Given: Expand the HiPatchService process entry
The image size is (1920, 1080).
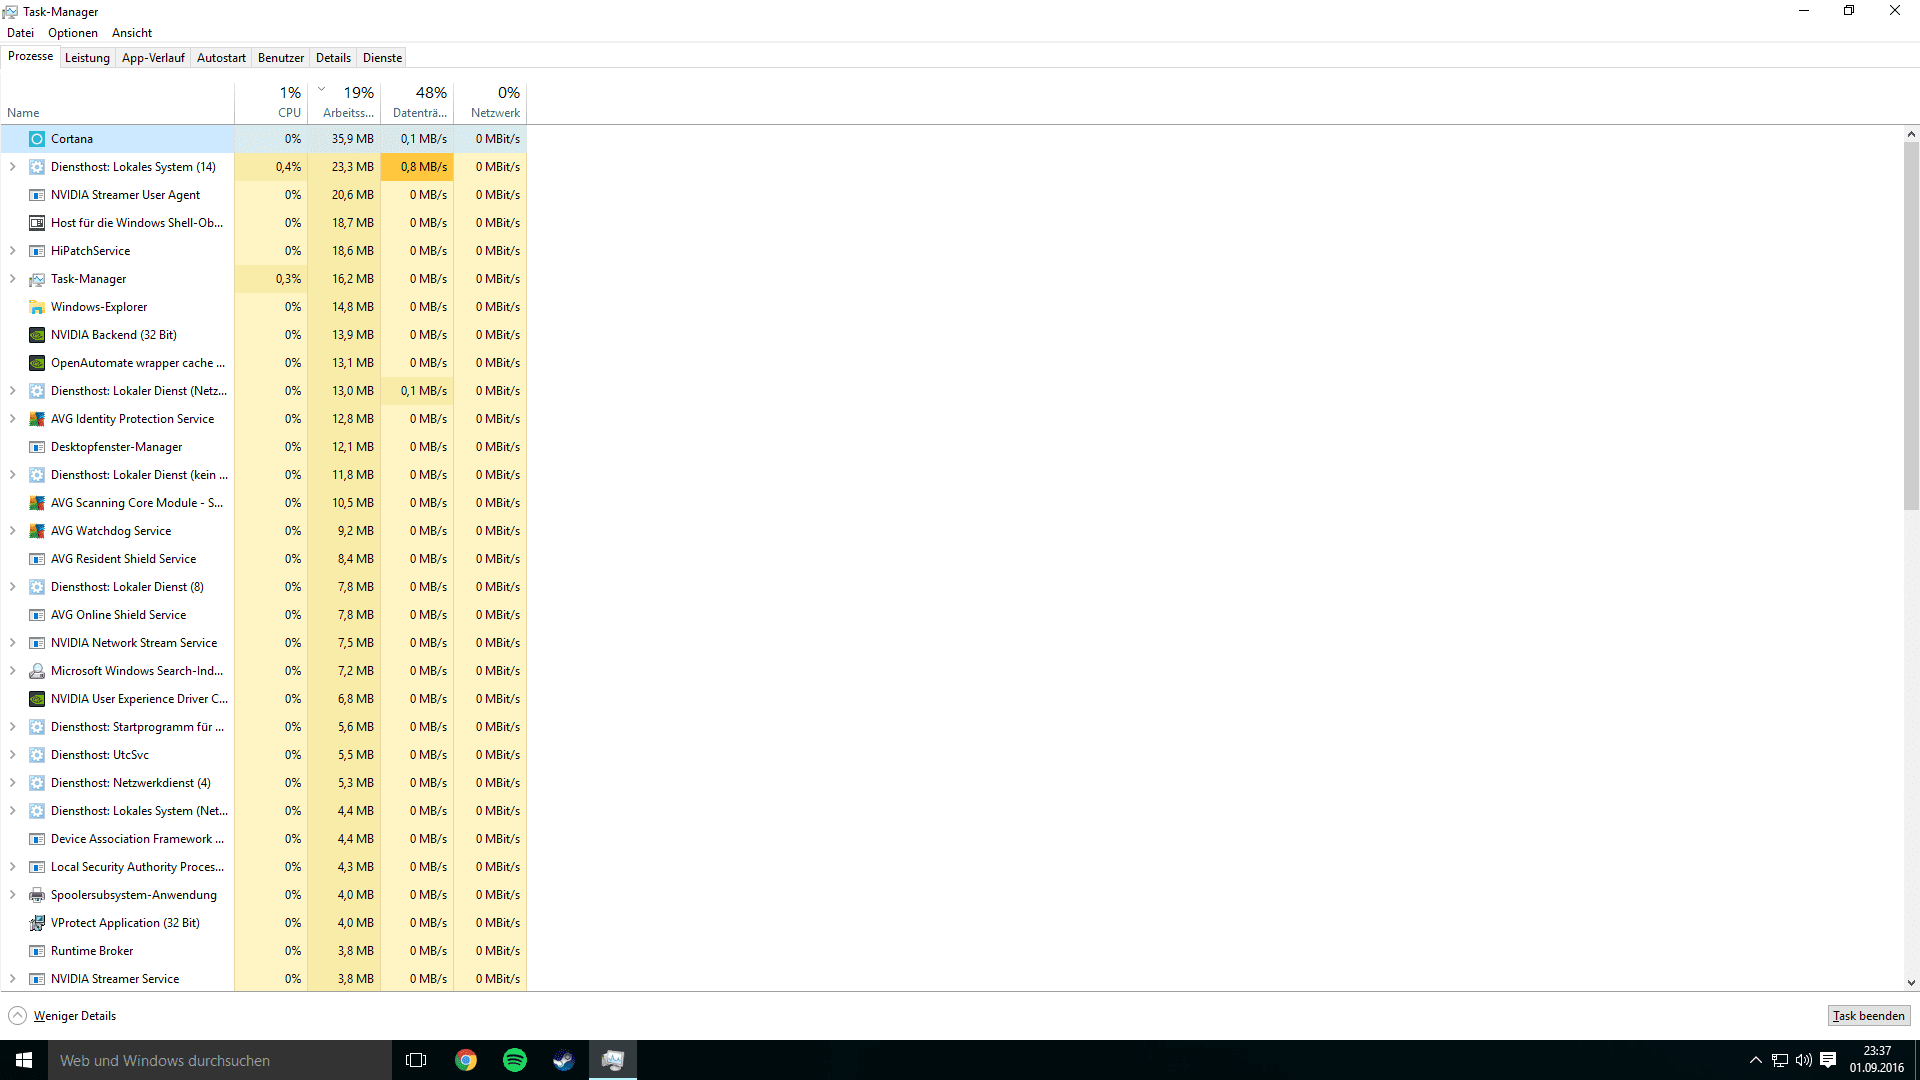Looking at the screenshot, I should point(13,251).
